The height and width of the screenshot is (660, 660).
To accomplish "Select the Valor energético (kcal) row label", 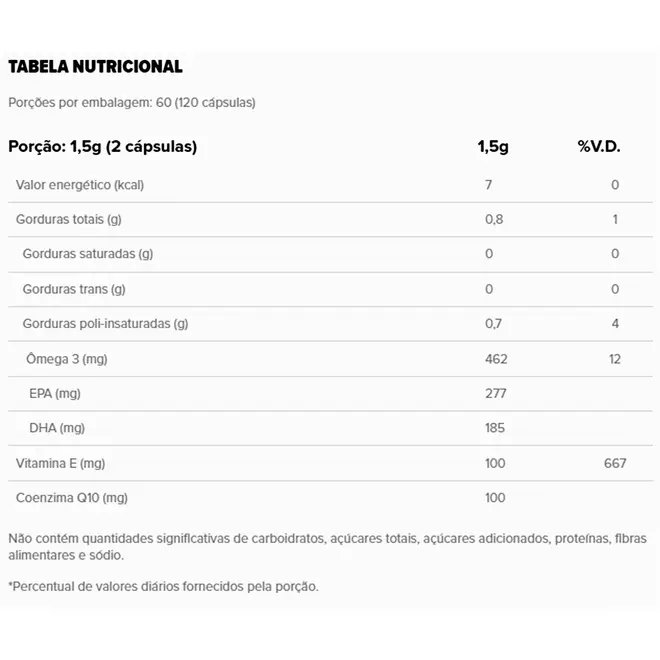I will tap(80, 185).
